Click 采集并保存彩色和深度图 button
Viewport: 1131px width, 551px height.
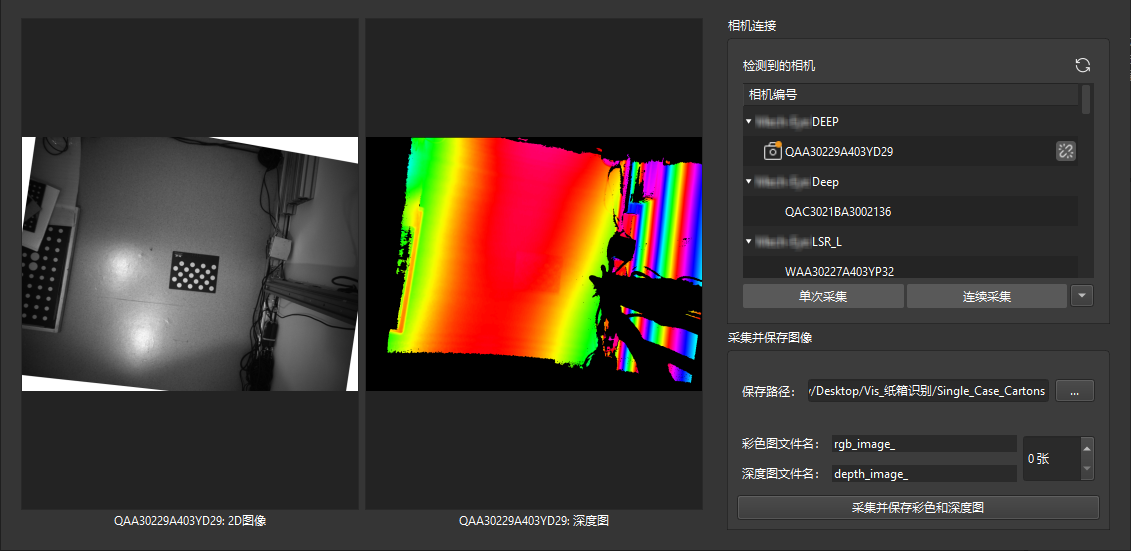coord(918,508)
